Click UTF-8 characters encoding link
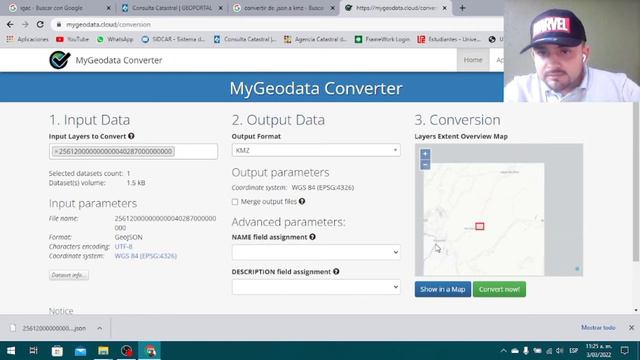This screenshot has width=640, height=360. pos(123,247)
